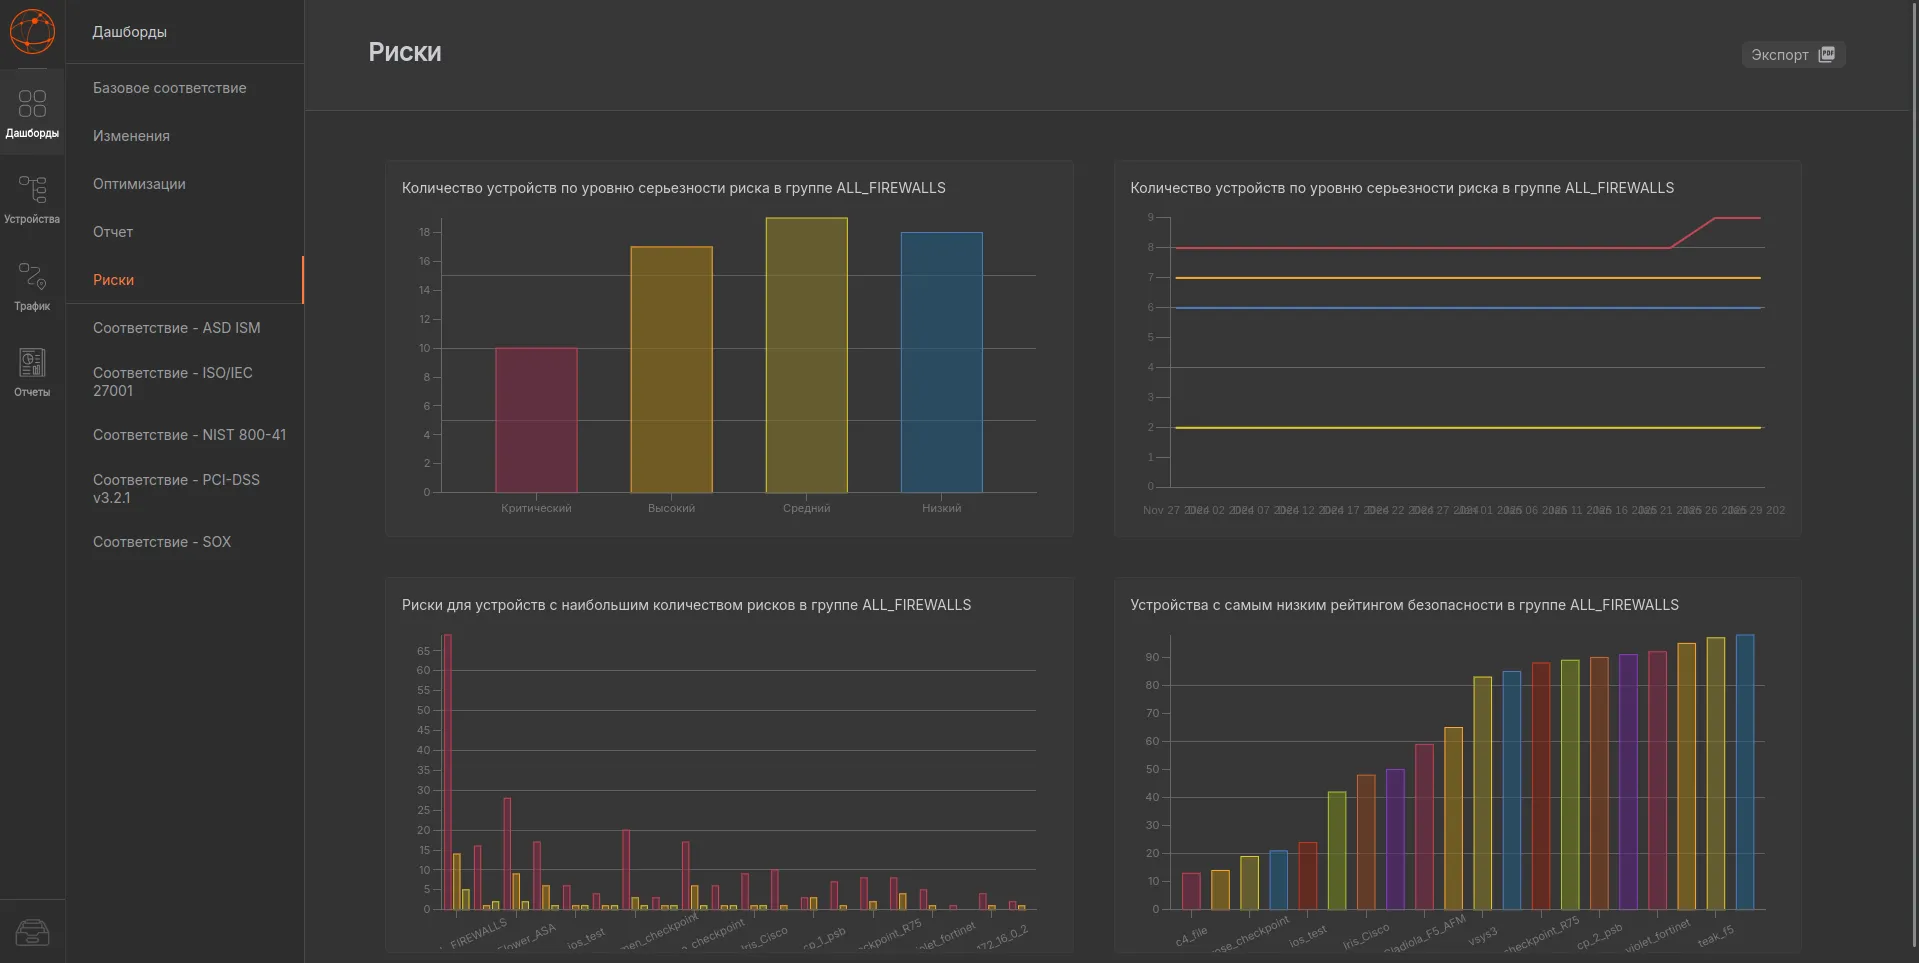Click the lowest security rating chart title
The image size is (1919, 963).
tap(1404, 605)
